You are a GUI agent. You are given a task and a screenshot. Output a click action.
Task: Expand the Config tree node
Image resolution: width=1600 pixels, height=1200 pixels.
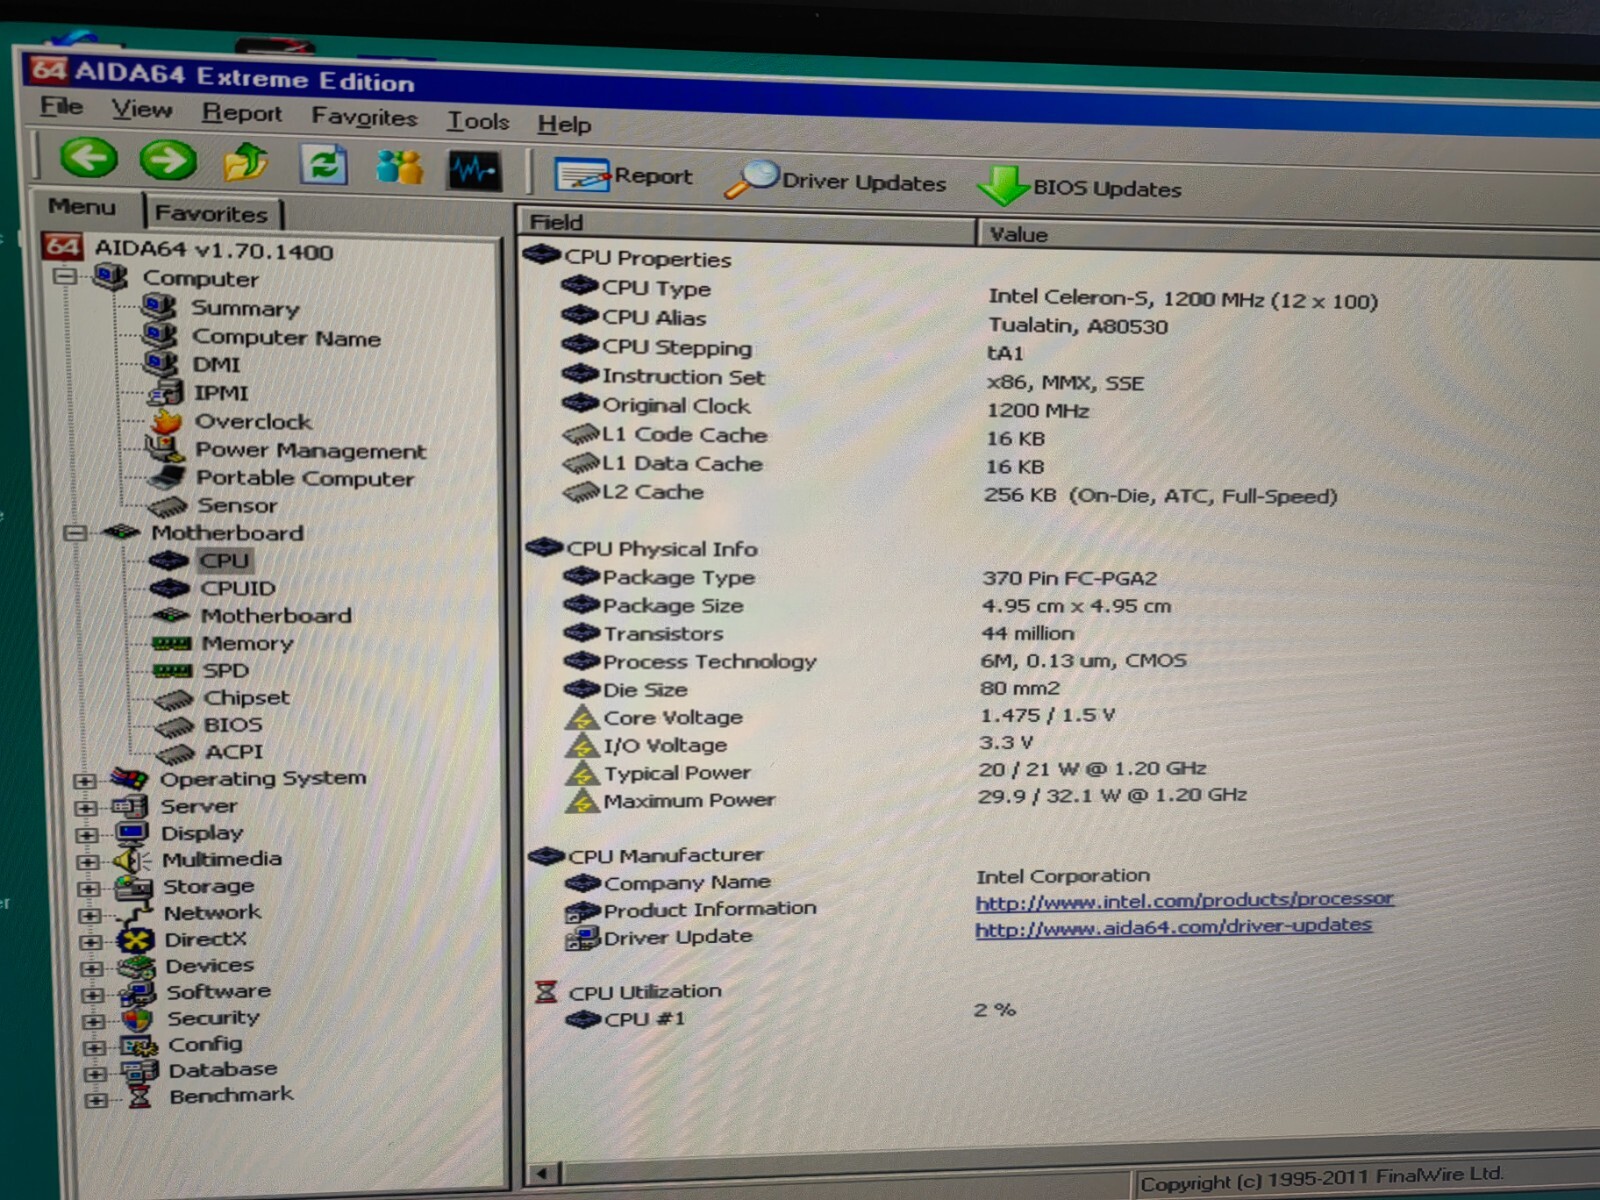(95, 1047)
